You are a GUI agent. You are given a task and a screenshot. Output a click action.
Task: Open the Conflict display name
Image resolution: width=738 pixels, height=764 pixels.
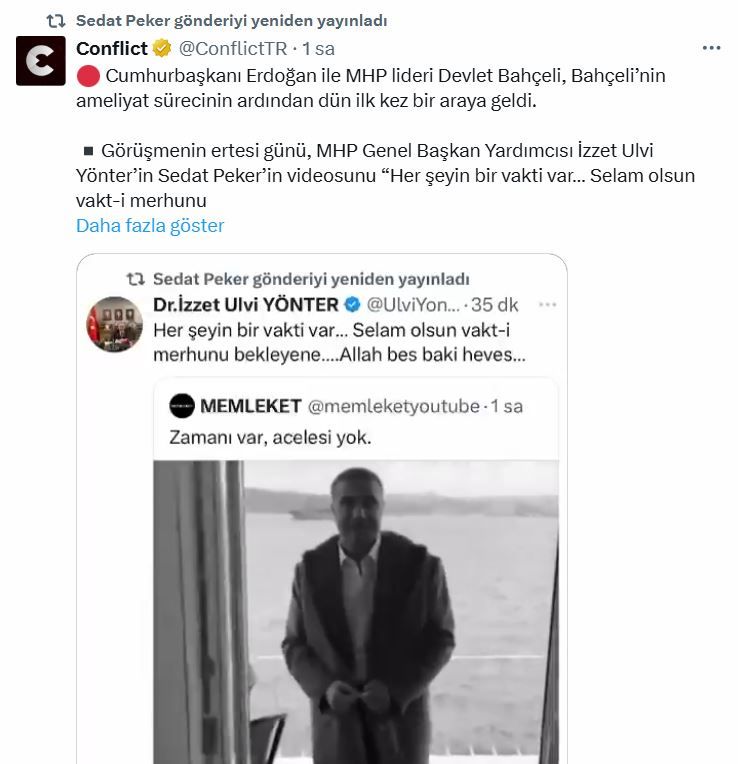[112, 48]
